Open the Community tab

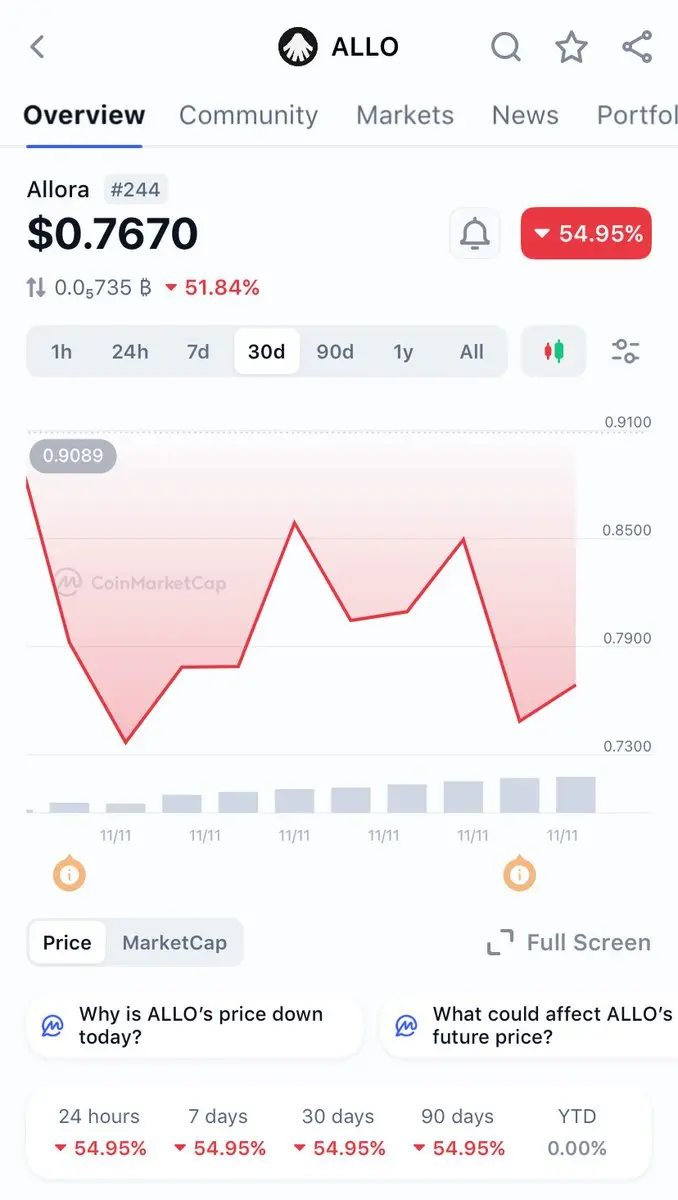[248, 115]
